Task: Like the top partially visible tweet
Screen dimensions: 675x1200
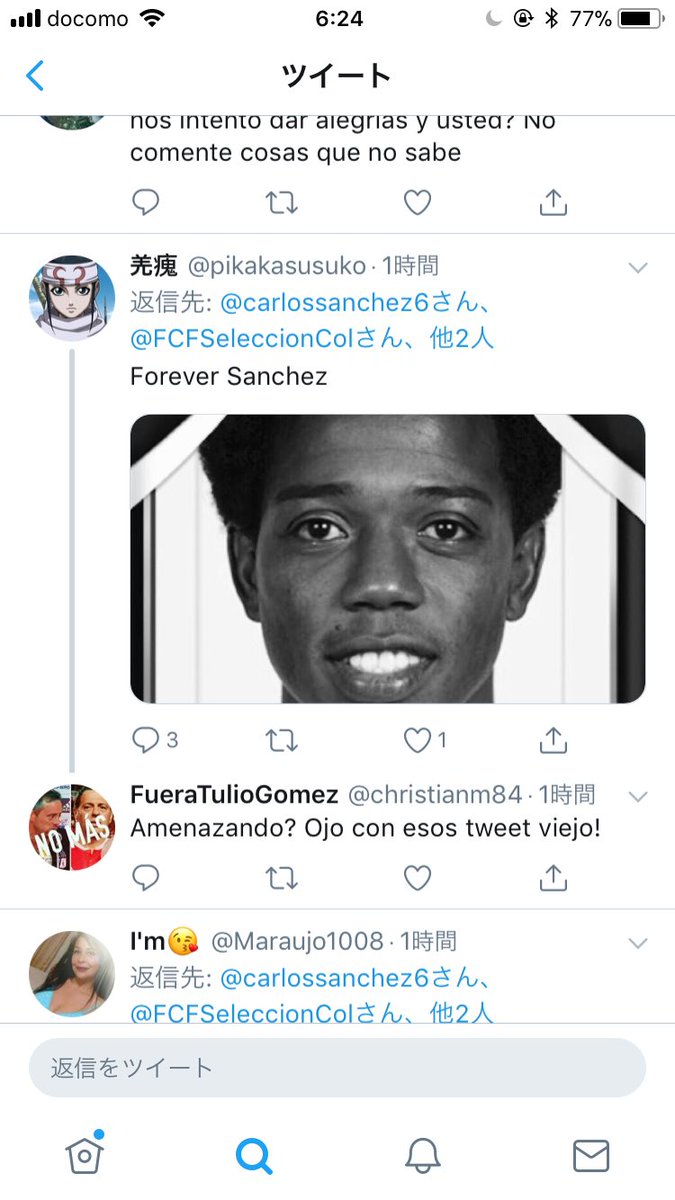Action: click(417, 203)
